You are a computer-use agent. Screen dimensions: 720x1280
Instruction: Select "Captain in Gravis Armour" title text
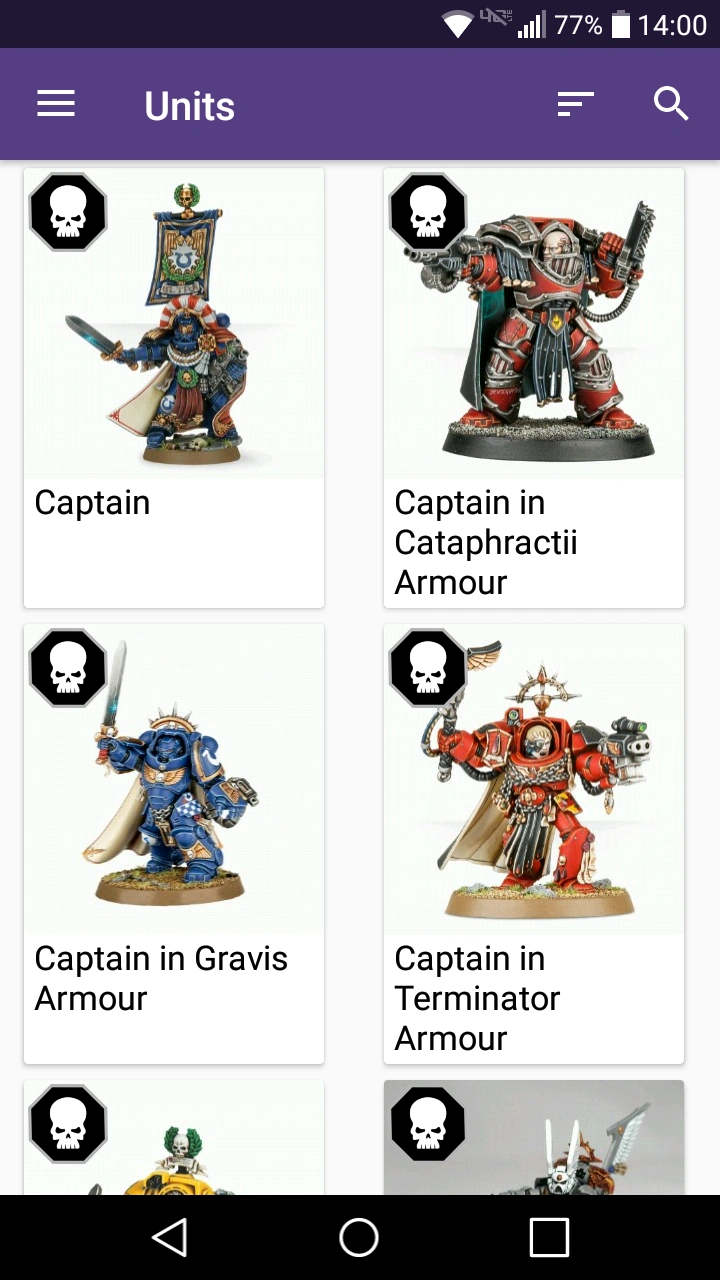pyautogui.click(x=161, y=978)
